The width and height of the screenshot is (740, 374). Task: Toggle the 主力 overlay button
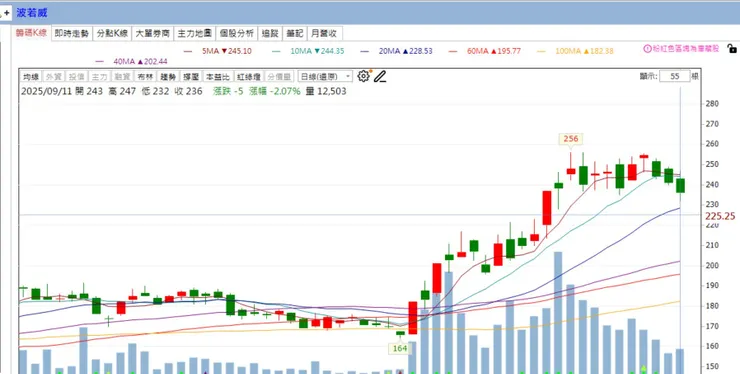[x=99, y=76]
